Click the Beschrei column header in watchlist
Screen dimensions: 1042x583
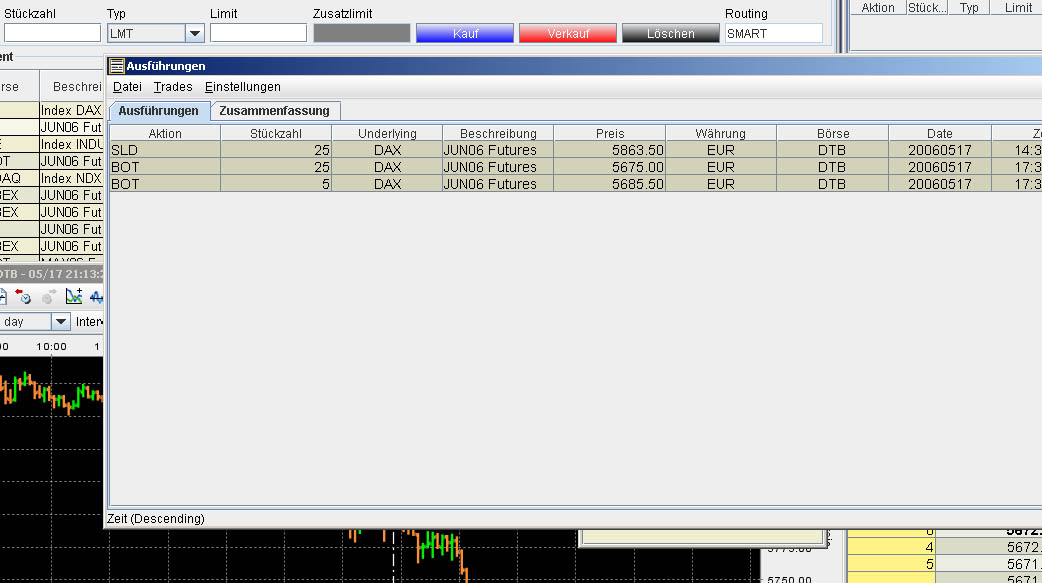[72, 87]
